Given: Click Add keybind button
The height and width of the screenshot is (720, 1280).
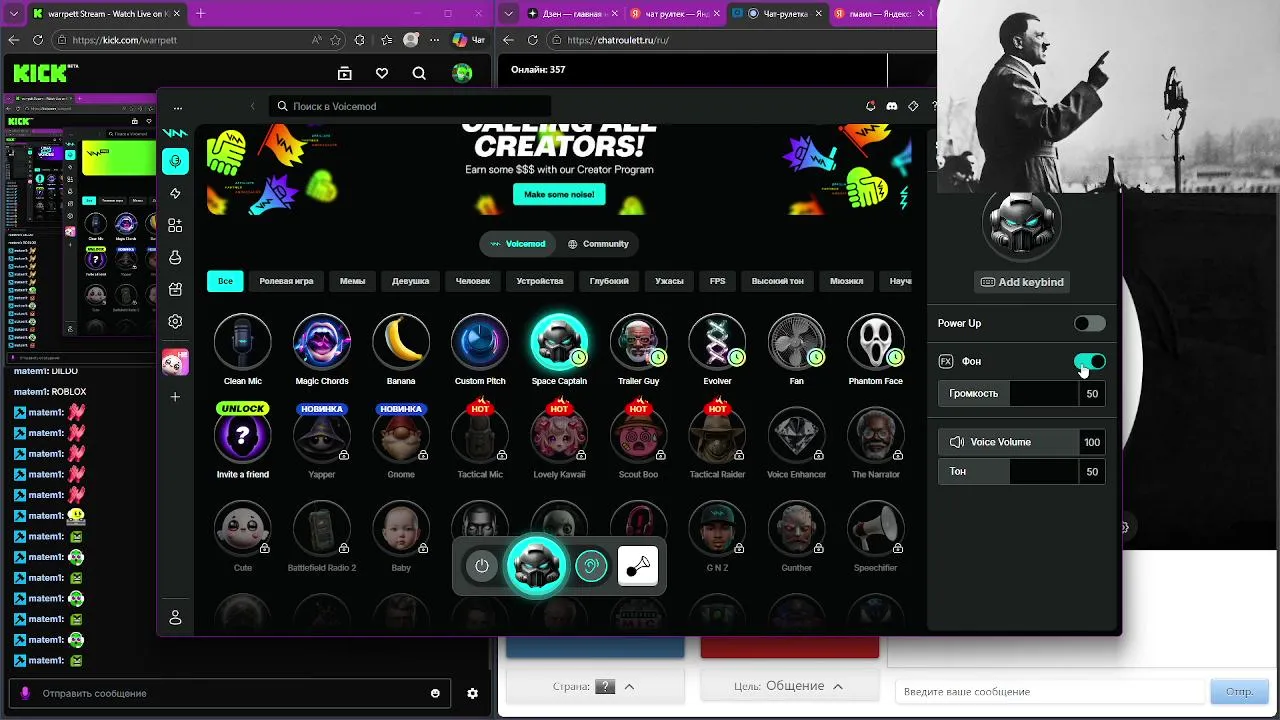Looking at the screenshot, I should (x=1022, y=282).
